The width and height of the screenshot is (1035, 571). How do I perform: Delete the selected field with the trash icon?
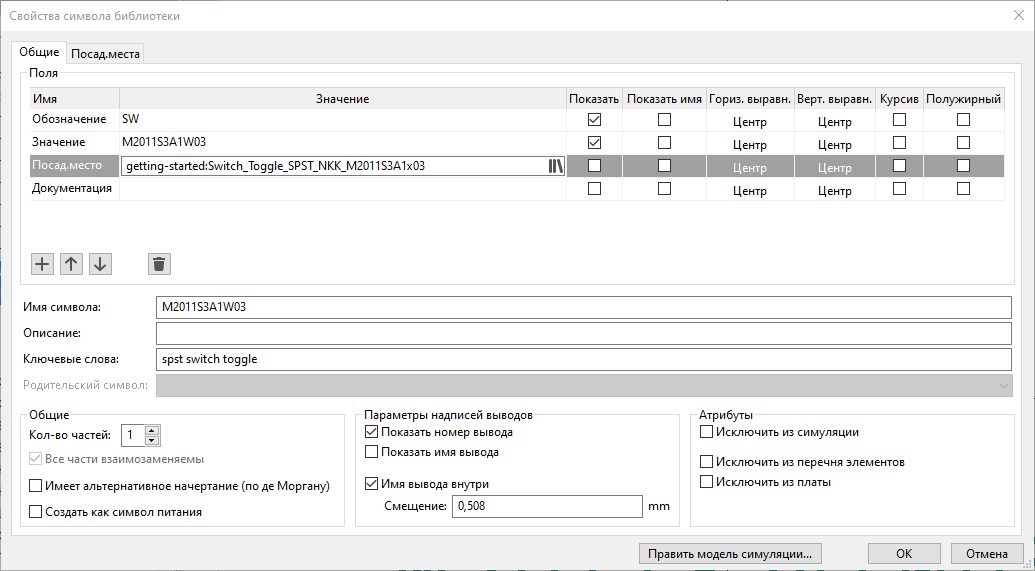159,264
